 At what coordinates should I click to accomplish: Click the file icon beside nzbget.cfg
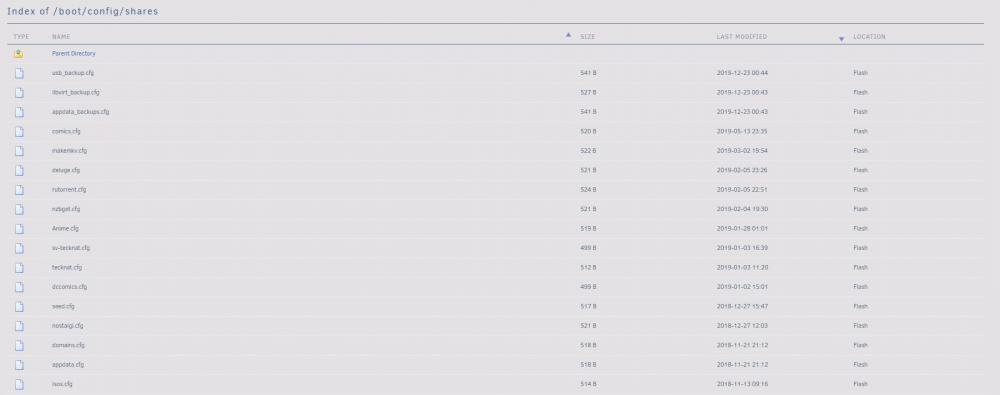pyautogui.click(x=19, y=209)
